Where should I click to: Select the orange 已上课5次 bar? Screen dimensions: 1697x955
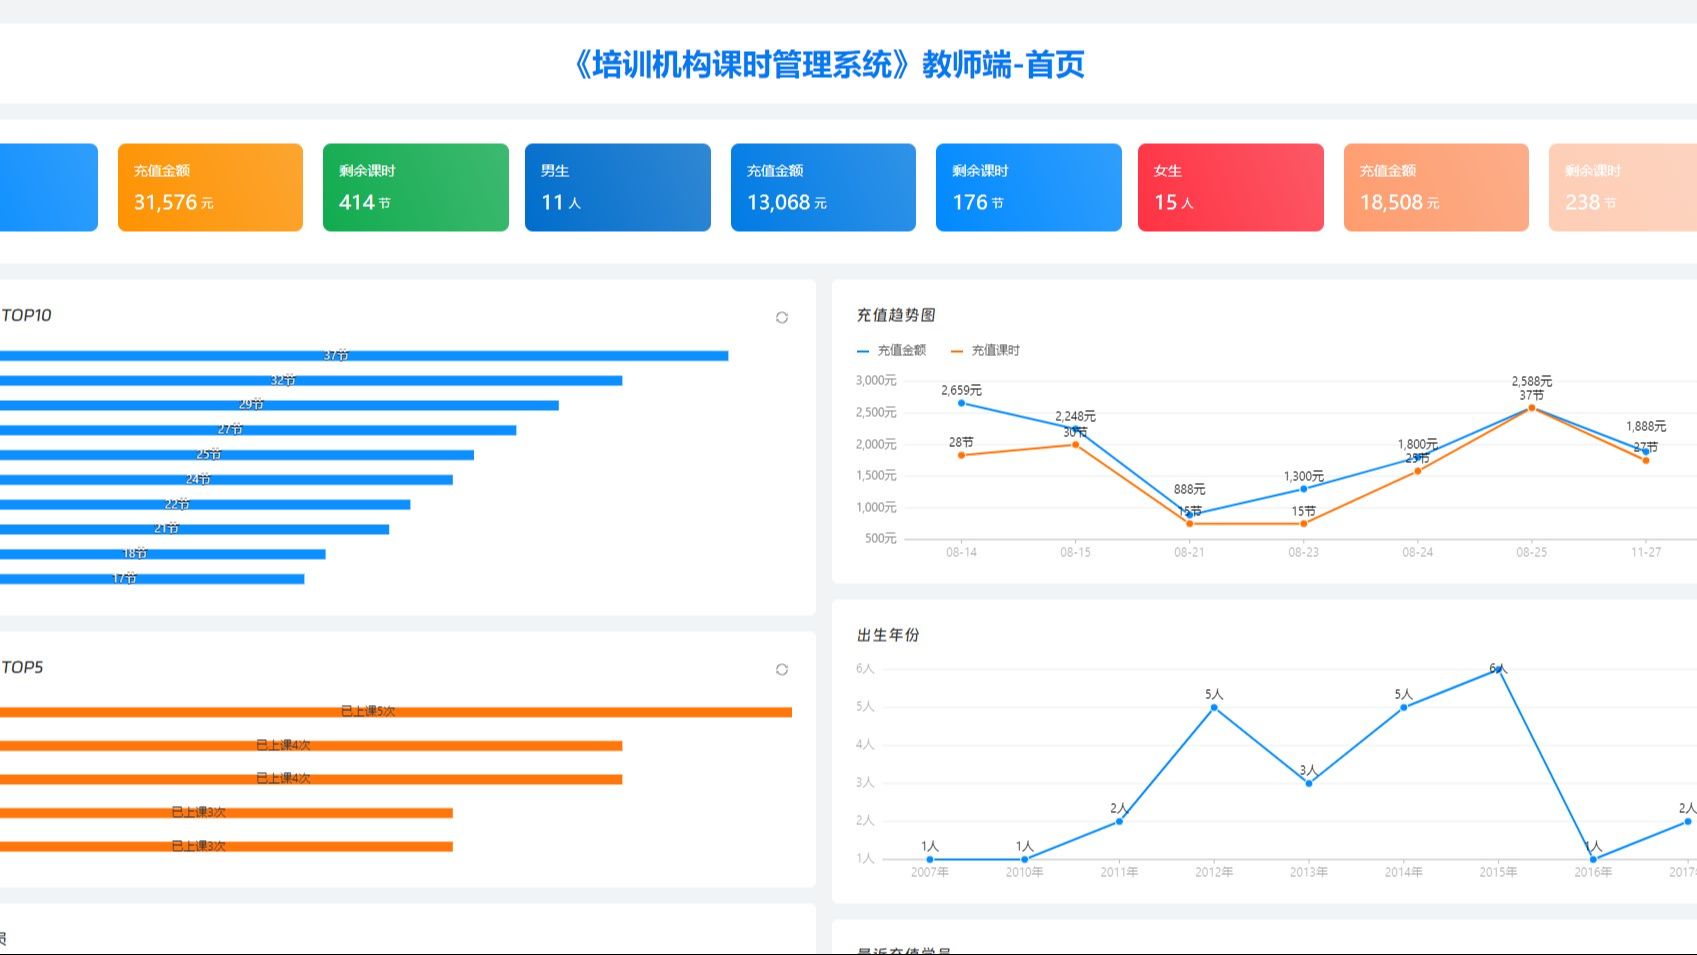(396, 712)
